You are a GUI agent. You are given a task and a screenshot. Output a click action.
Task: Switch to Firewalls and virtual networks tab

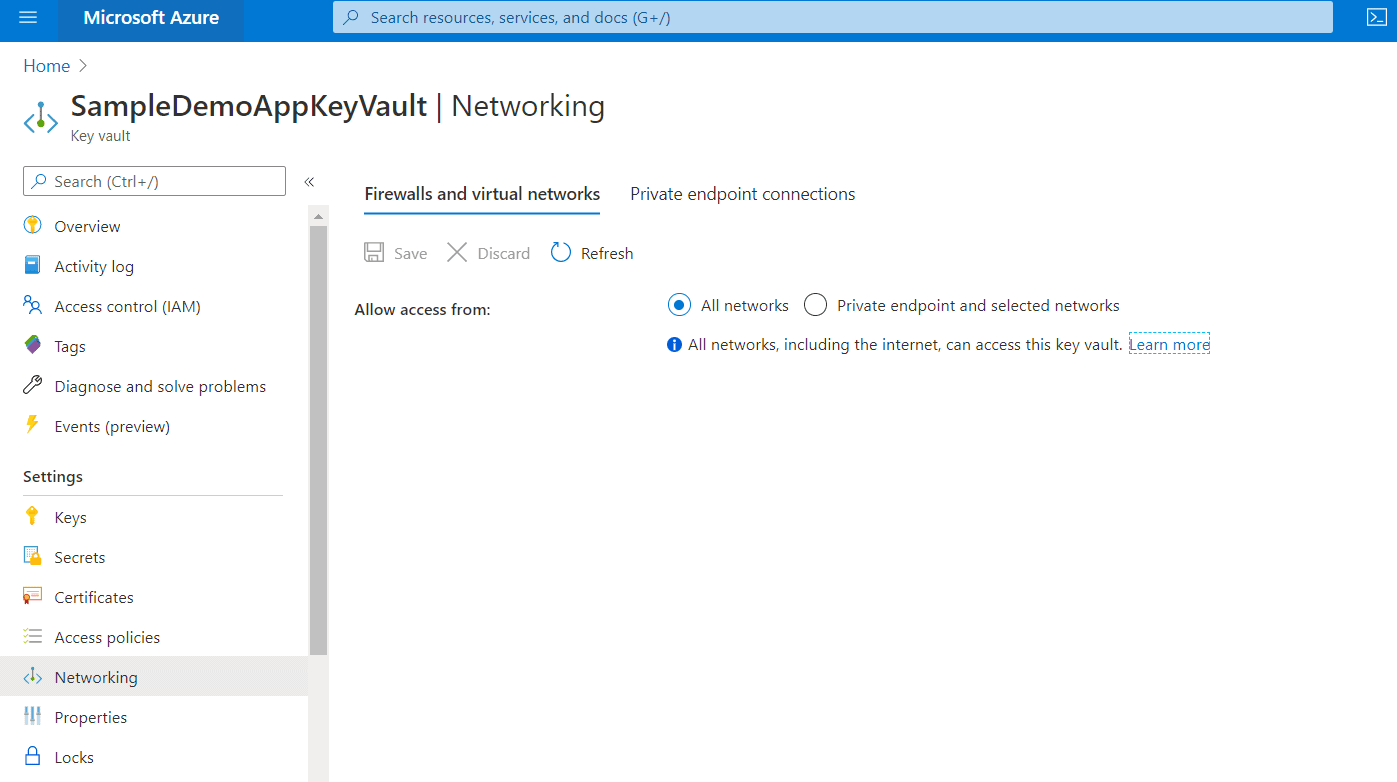click(482, 194)
